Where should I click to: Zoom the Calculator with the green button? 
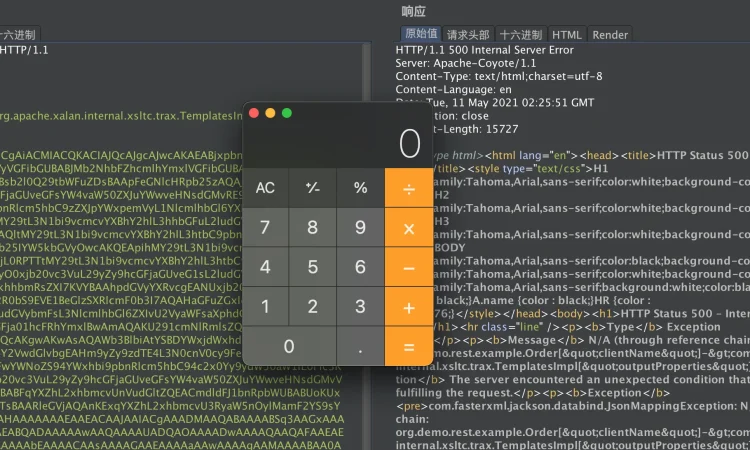[287, 113]
